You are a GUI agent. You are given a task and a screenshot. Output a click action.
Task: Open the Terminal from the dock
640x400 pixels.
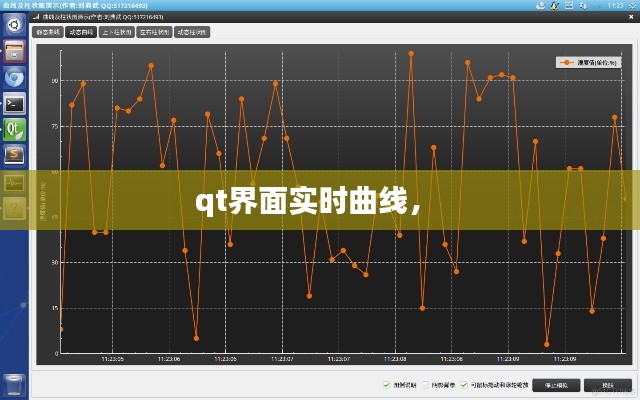coord(14,102)
